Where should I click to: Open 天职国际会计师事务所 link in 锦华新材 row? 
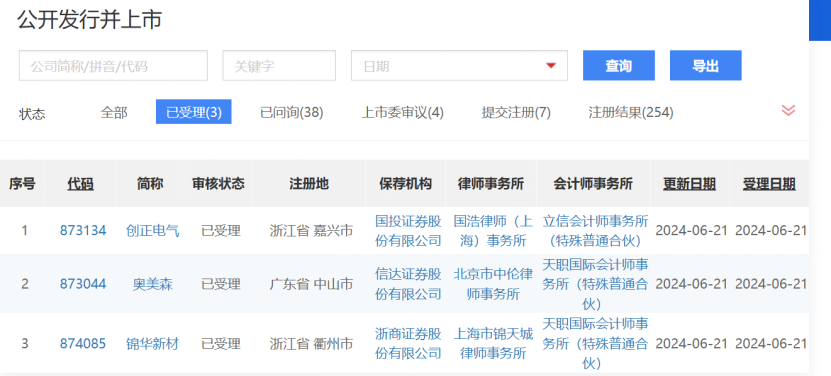point(595,344)
